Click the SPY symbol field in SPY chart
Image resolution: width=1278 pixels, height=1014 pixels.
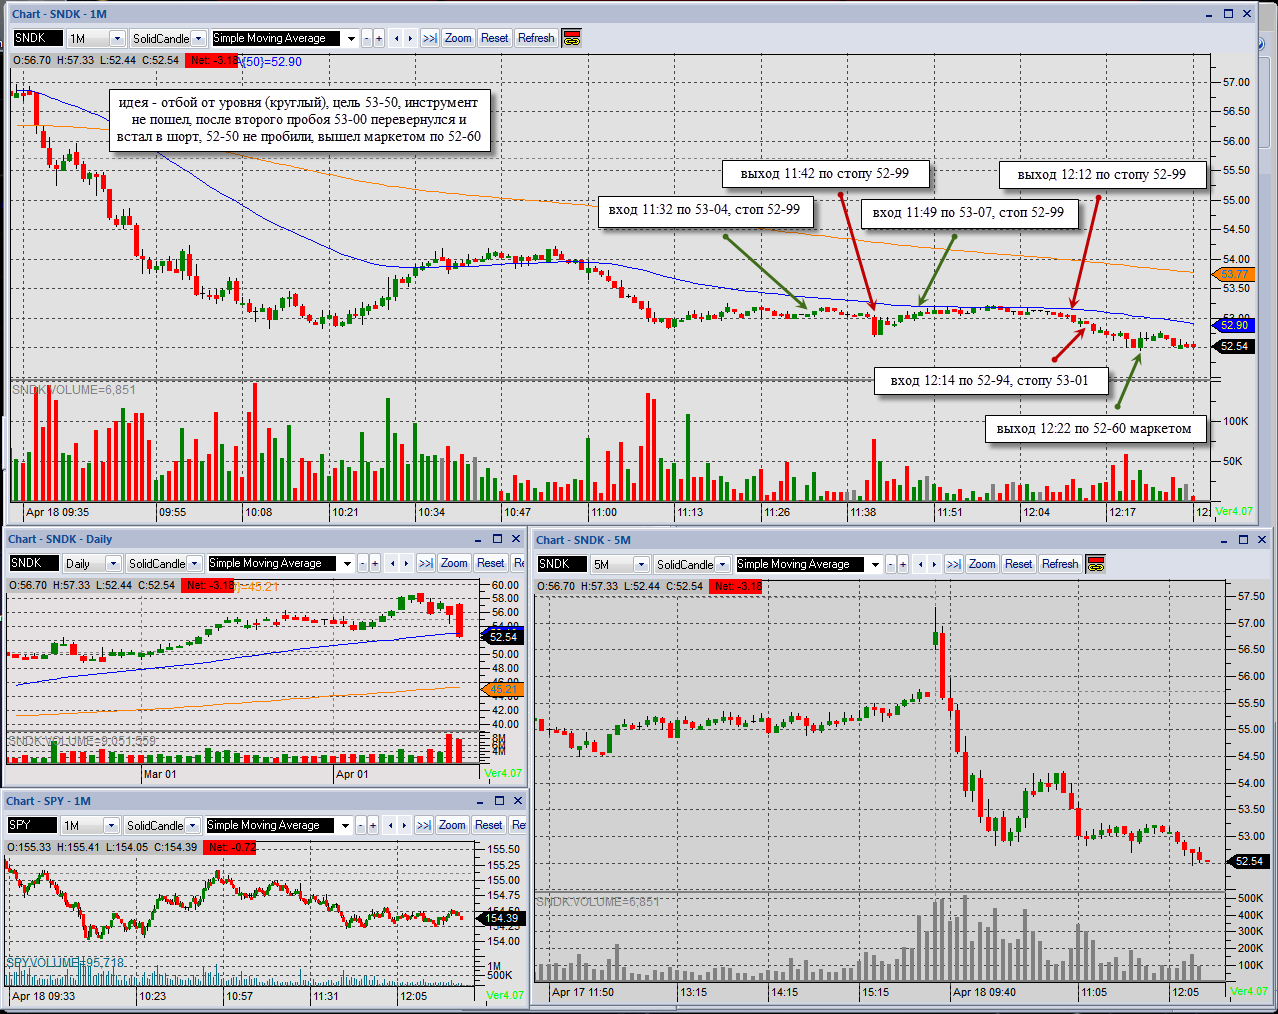[x=32, y=825]
